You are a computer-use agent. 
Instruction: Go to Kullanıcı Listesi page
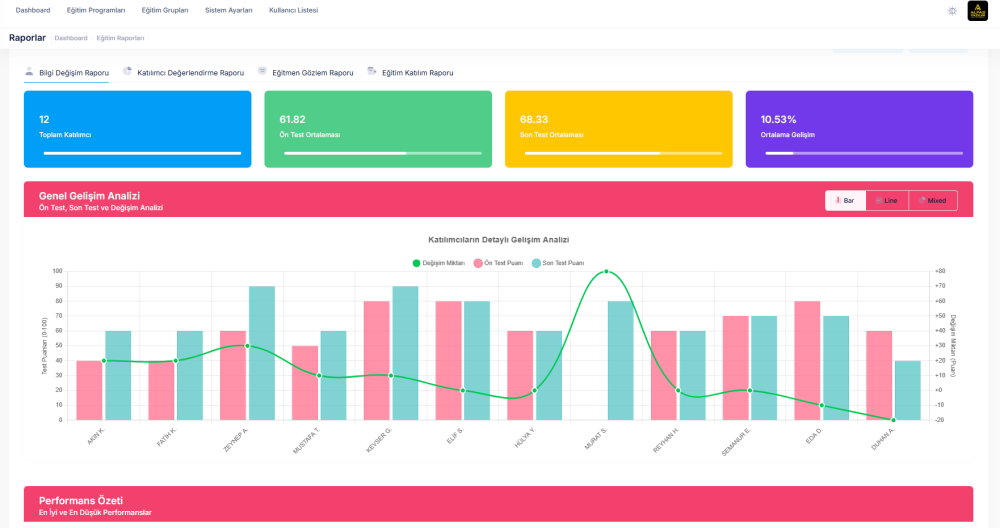tap(295, 10)
